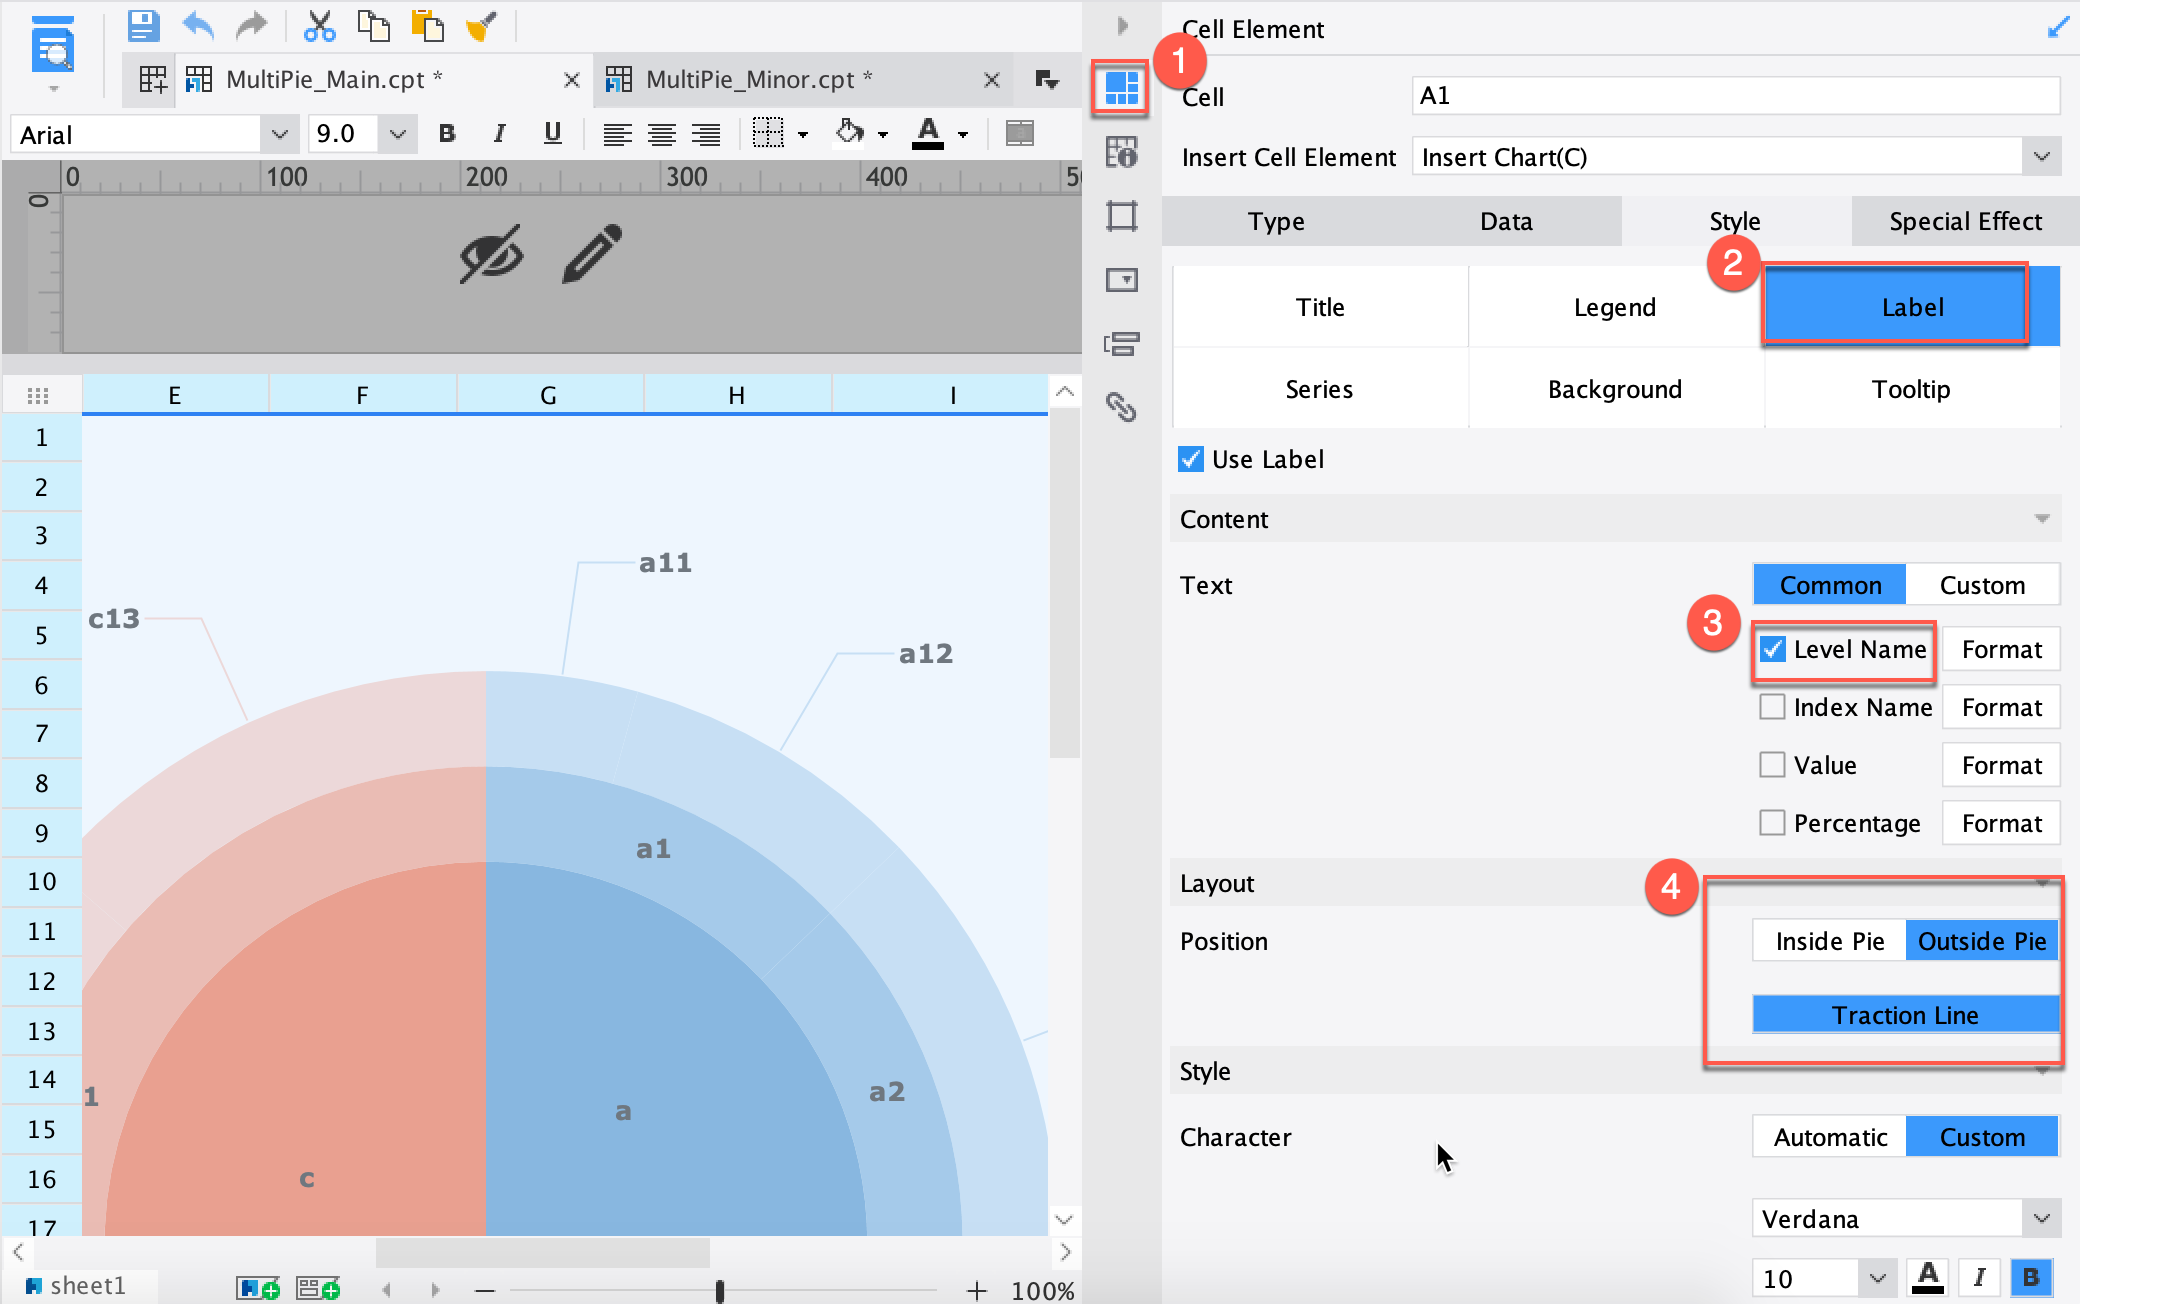
Task: Open the Arial font family dropdown
Action: [x=279, y=134]
